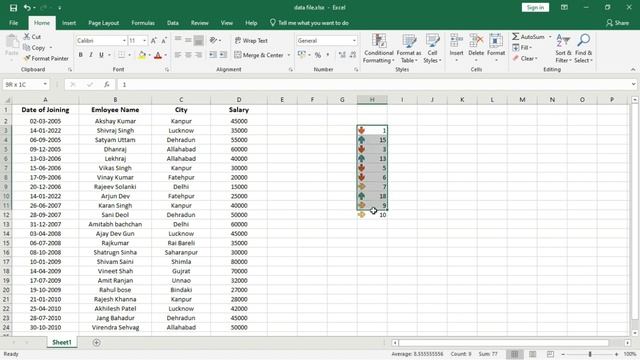Click the Copy command
The width and height of the screenshot is (640, 360).
[x=34, y=48]
